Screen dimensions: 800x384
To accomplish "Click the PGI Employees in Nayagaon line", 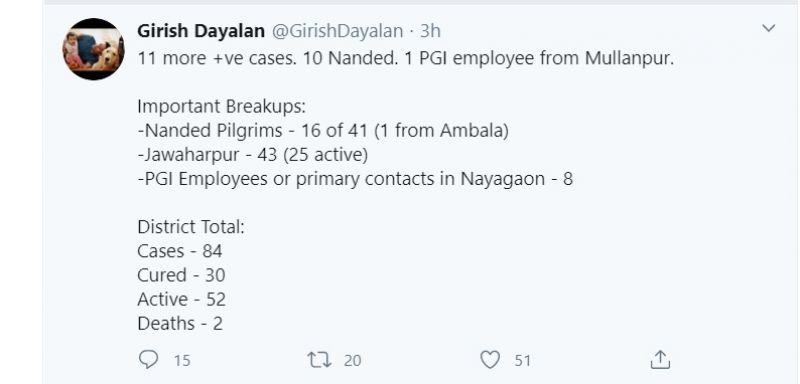I will click(x=355, y=179).
